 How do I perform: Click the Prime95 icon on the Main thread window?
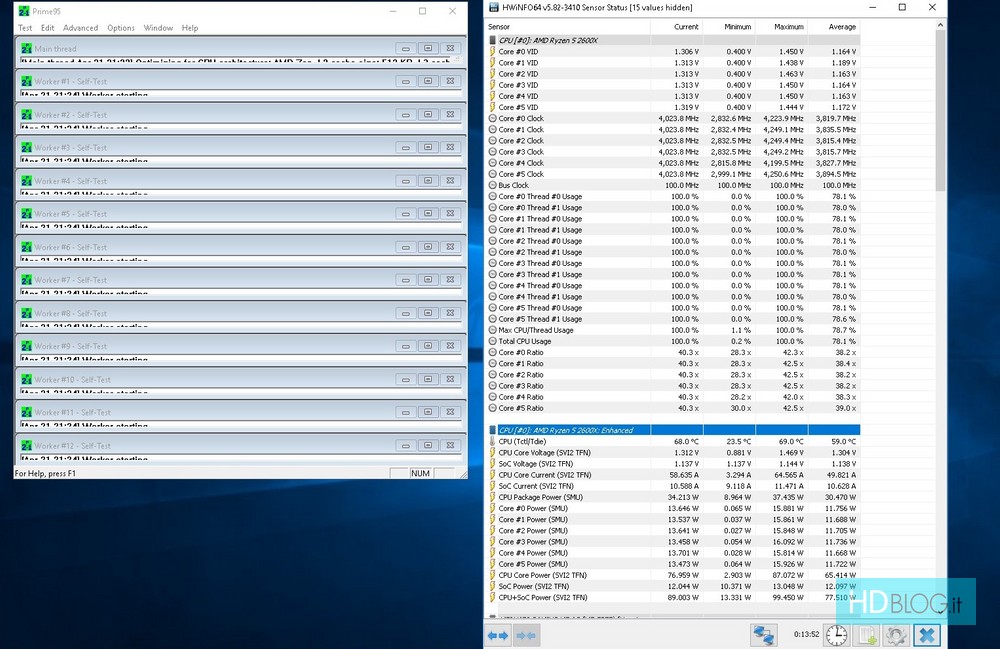[26, 48]
